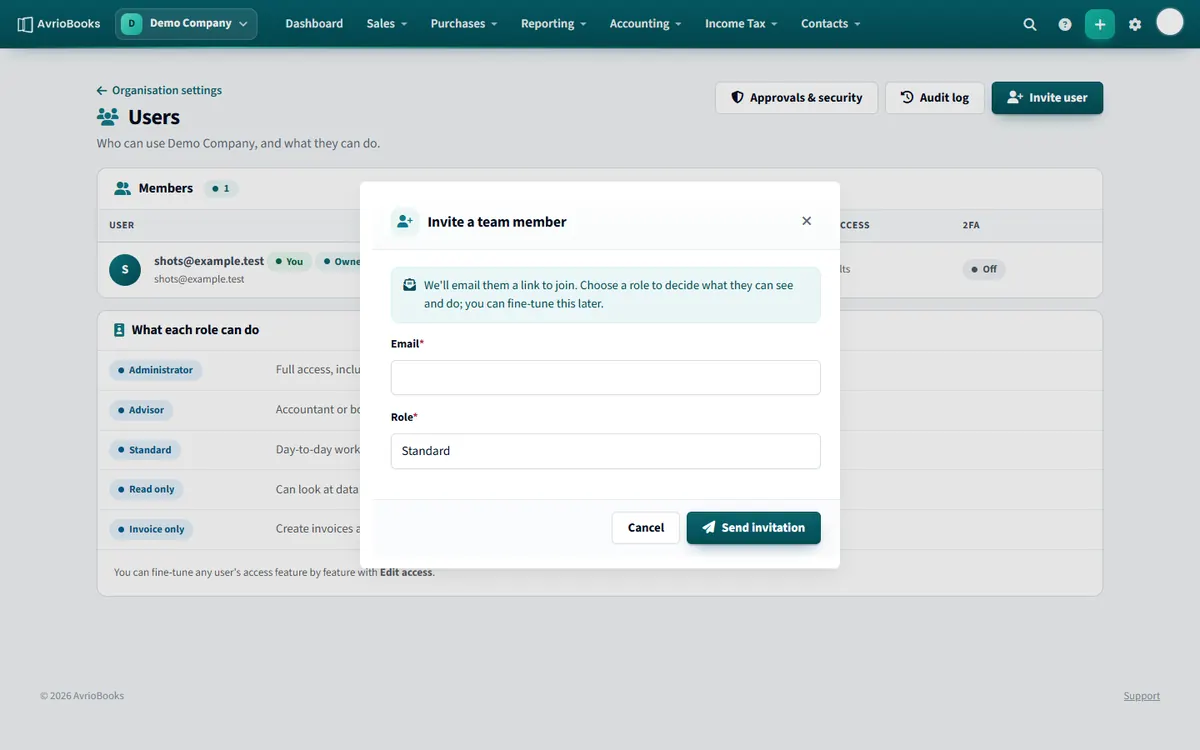This screenshot has height=750, width=1200.
Task: Click the envelope icon in info banner
Action: click(x=410, y=285)
